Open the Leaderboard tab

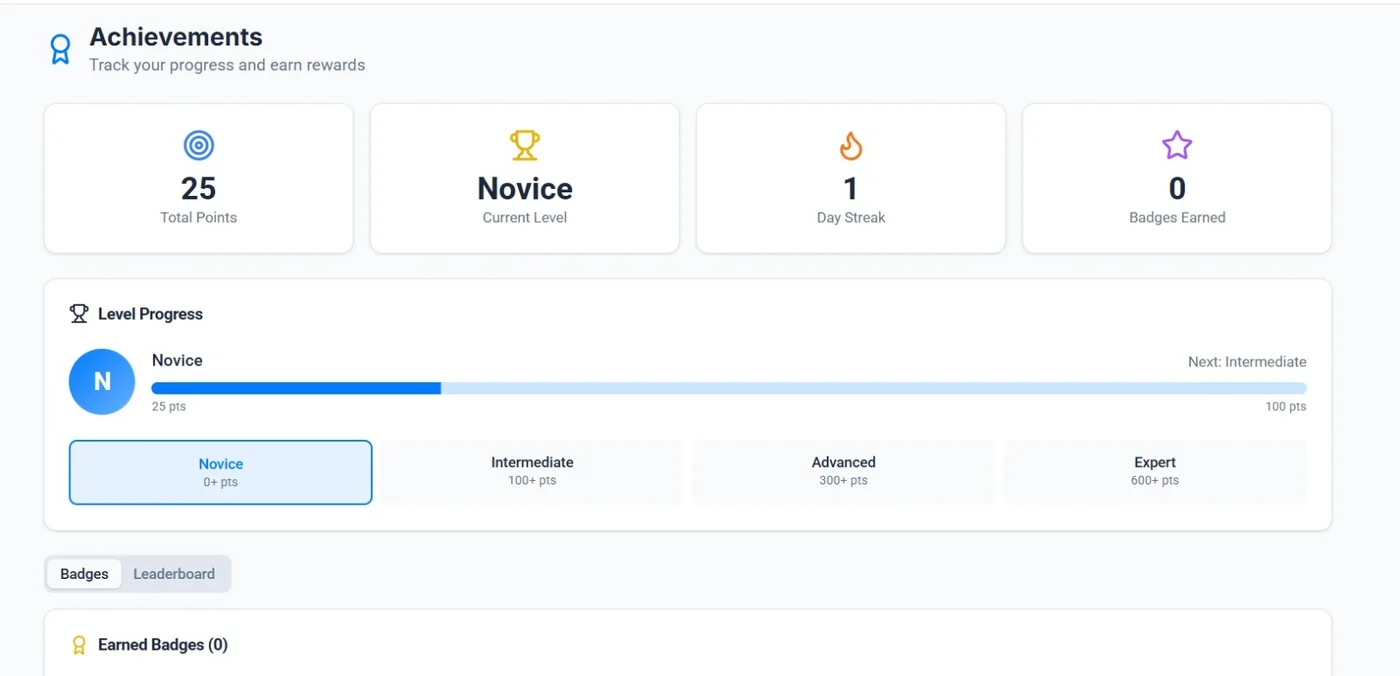click(174, 574)
